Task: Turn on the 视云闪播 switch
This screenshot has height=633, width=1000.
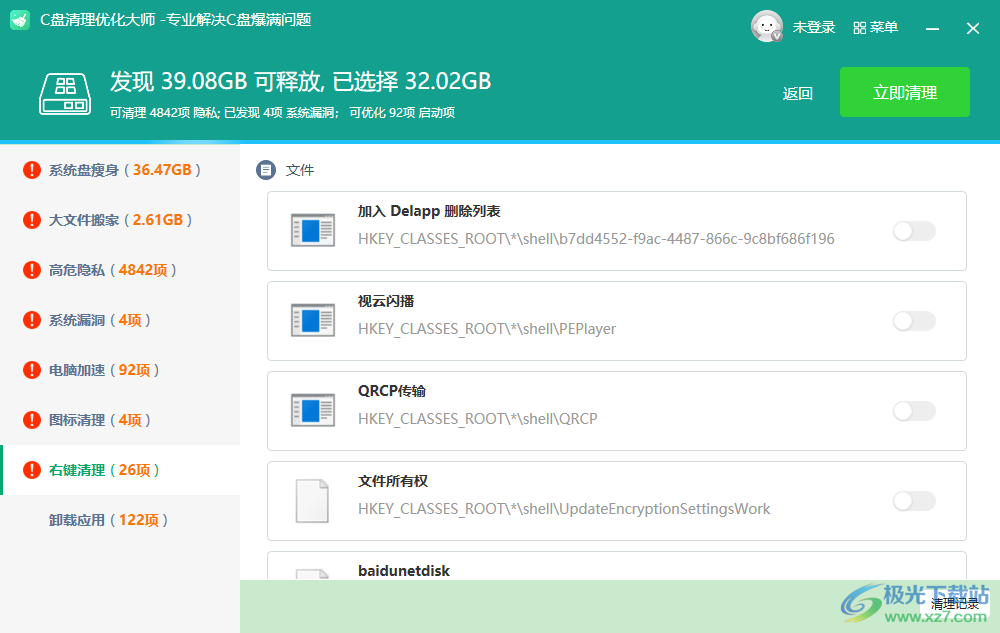Action: coord(913,321)
